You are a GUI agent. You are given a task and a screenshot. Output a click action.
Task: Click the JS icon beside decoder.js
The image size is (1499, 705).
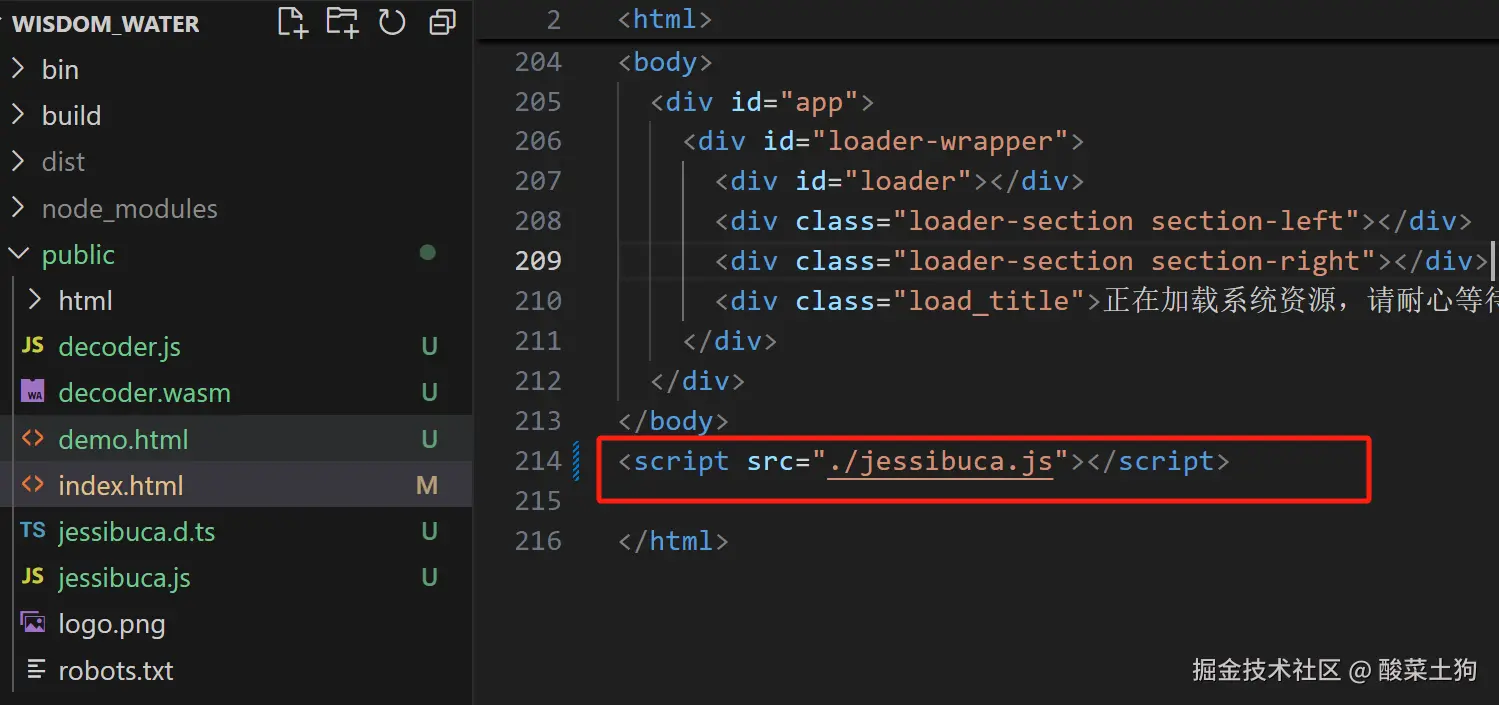click(x=33, y=346)
